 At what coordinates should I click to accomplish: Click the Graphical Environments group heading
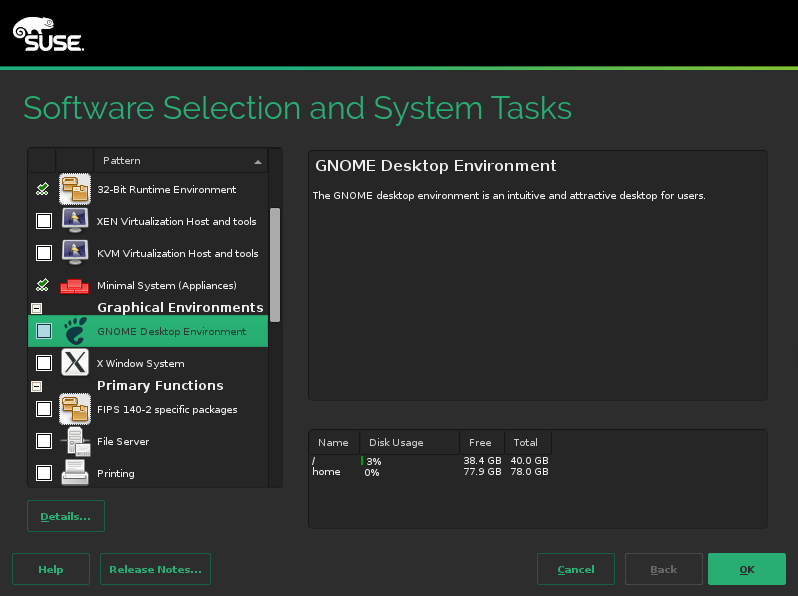click(x=180, y=307)
